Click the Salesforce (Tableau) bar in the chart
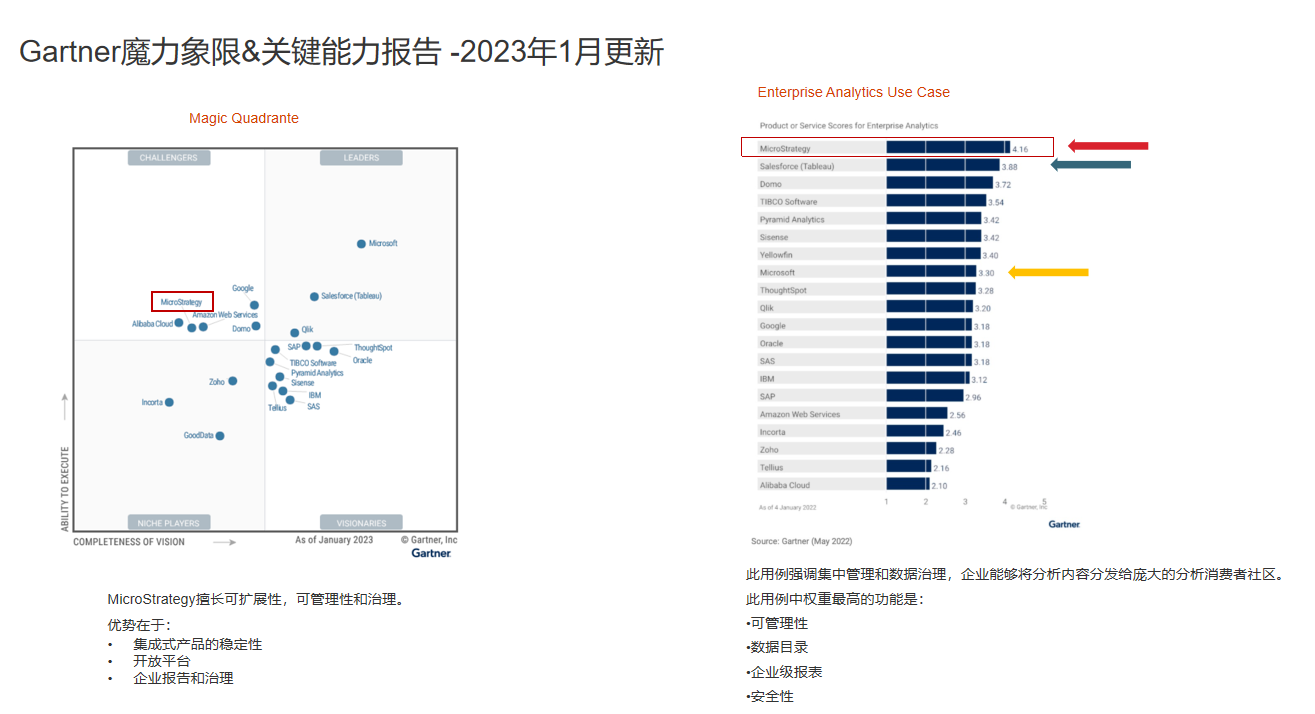 pos(943,166)
